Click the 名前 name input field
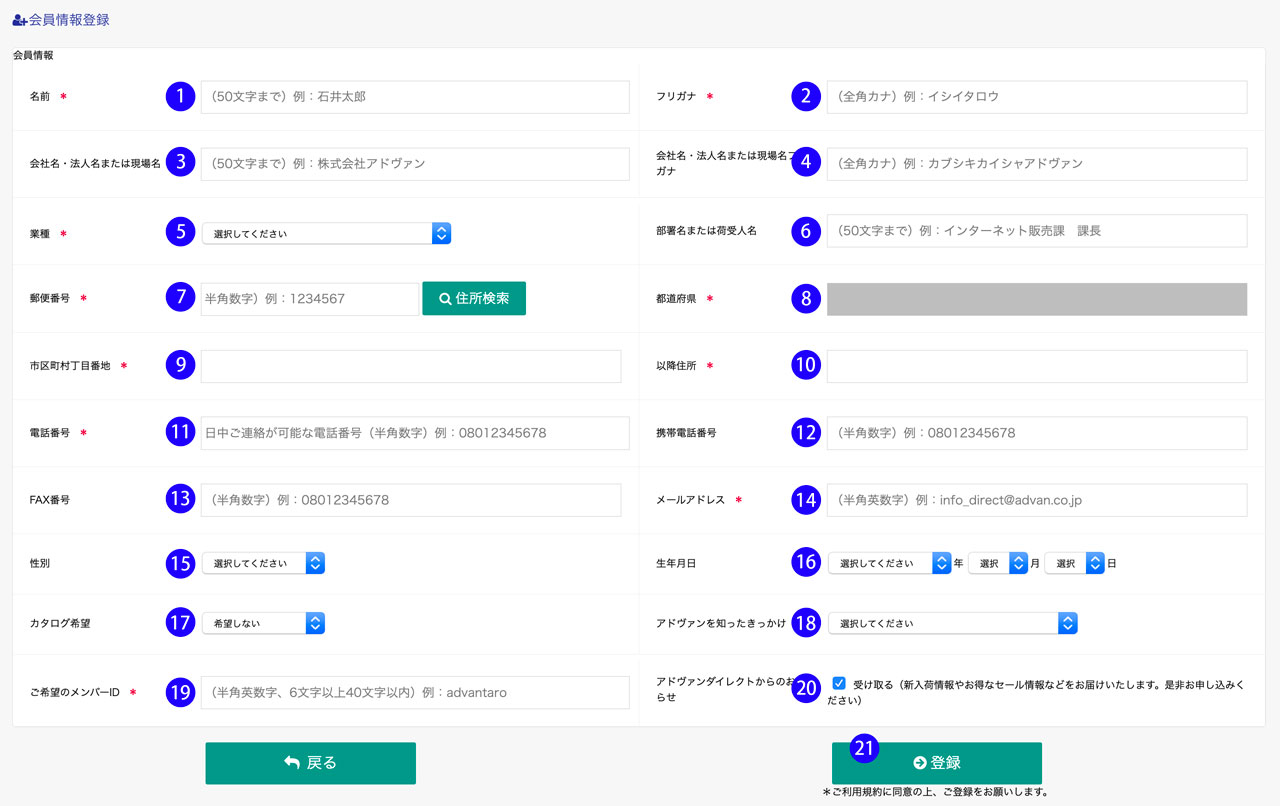1280x806 pixels. (x=415, y=97)
